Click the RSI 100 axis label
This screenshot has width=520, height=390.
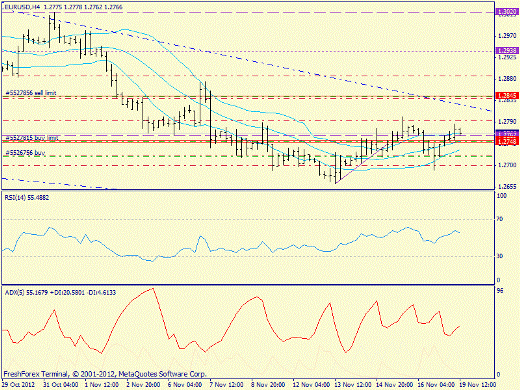tap(502, 196)
